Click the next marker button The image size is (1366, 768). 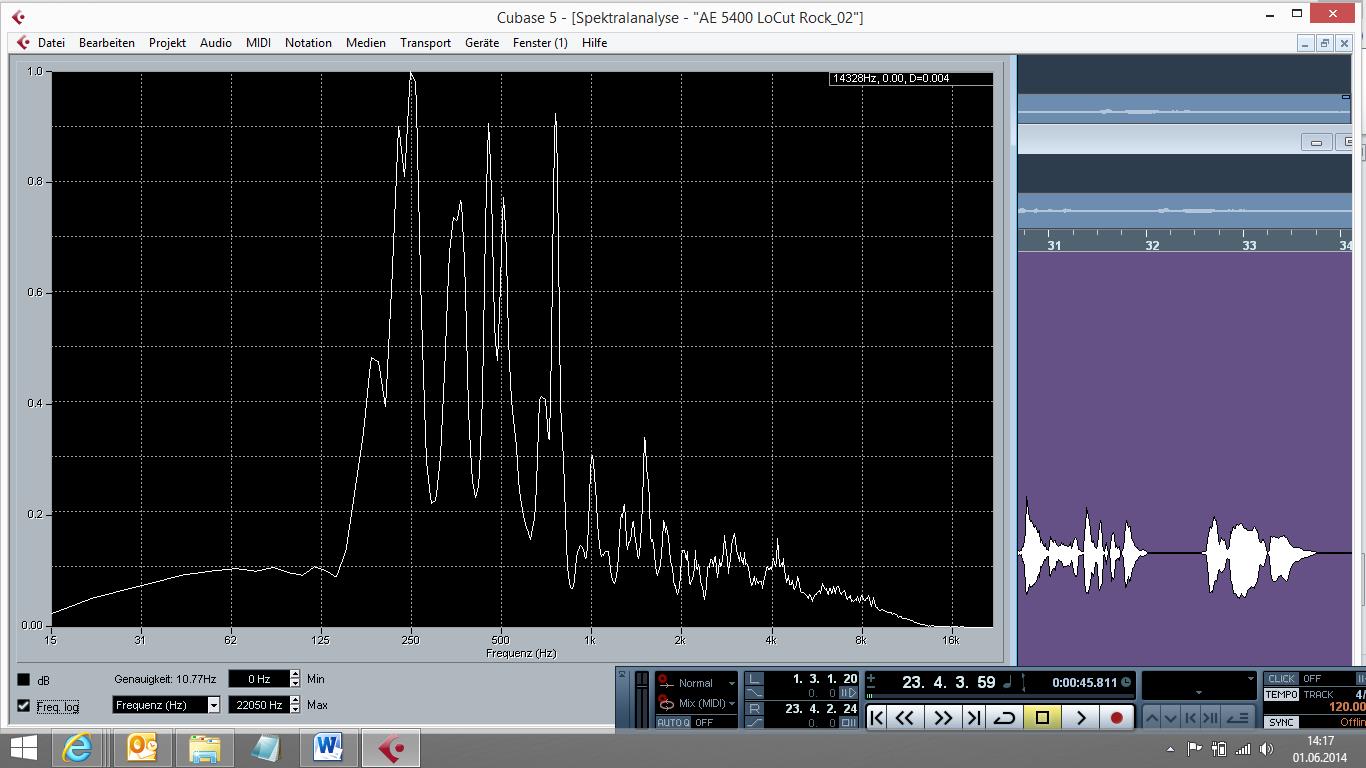[x=1210, y=717]
